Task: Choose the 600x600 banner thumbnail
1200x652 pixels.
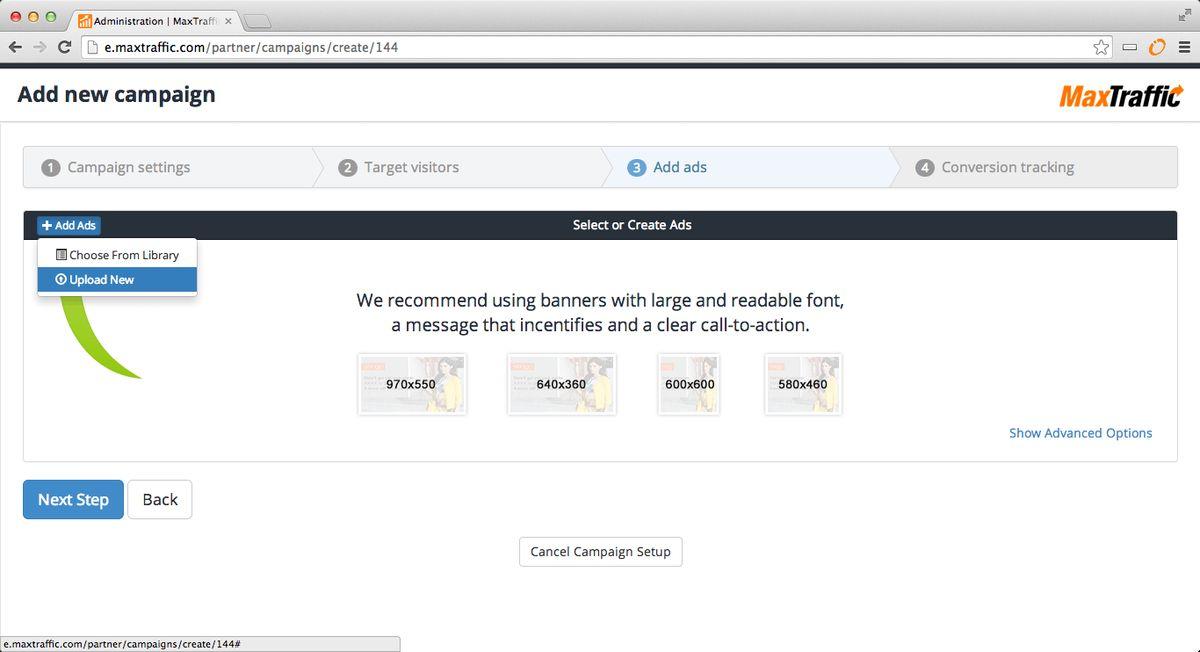Action: click(x=689, y=384)
